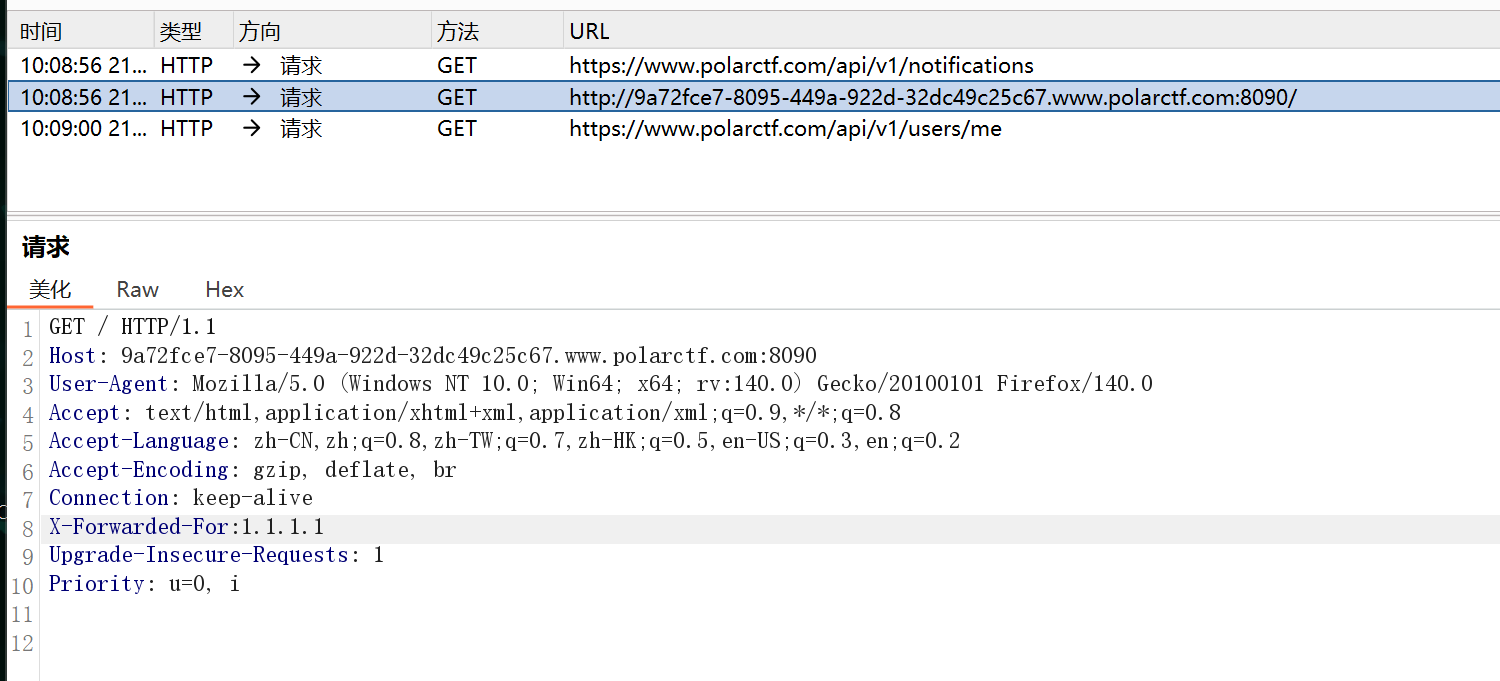Select the api/v1/users/me request row

click(785, 128)
